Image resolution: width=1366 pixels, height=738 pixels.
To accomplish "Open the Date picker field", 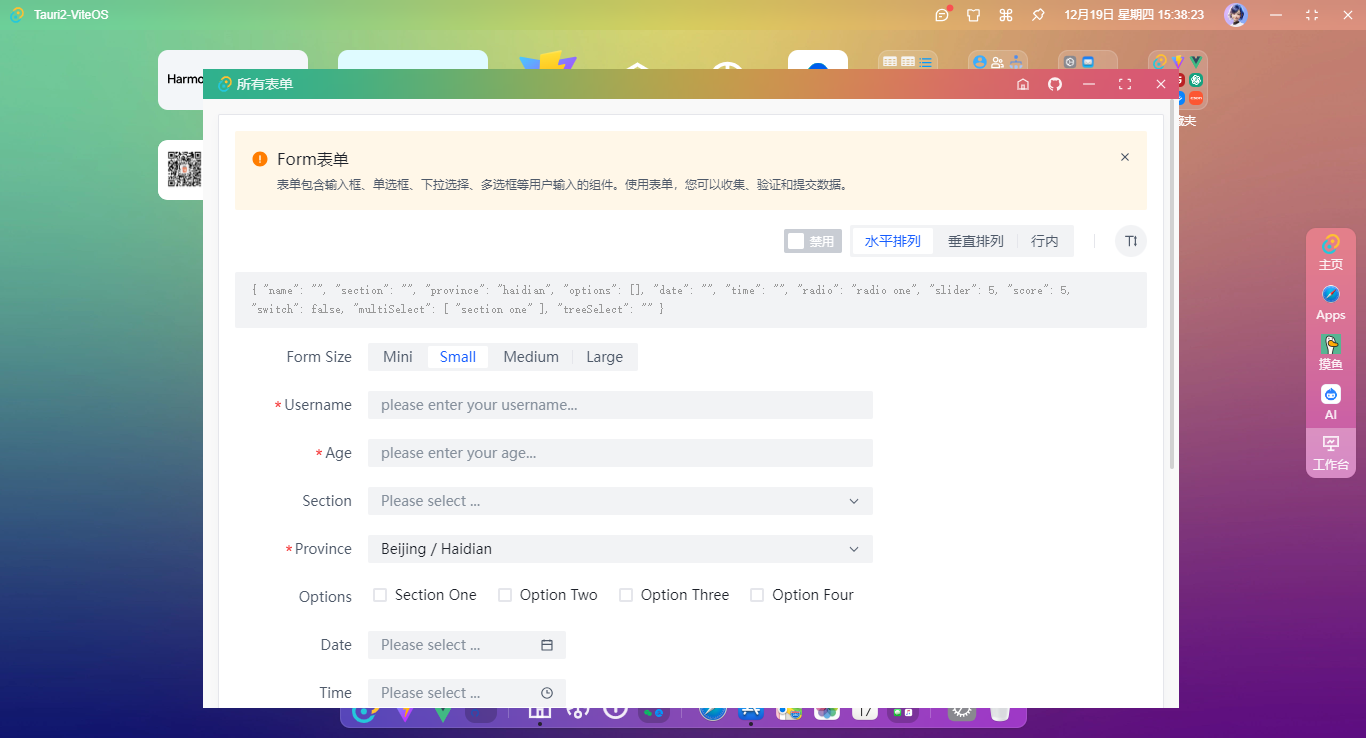I will (x=467, y=645).
